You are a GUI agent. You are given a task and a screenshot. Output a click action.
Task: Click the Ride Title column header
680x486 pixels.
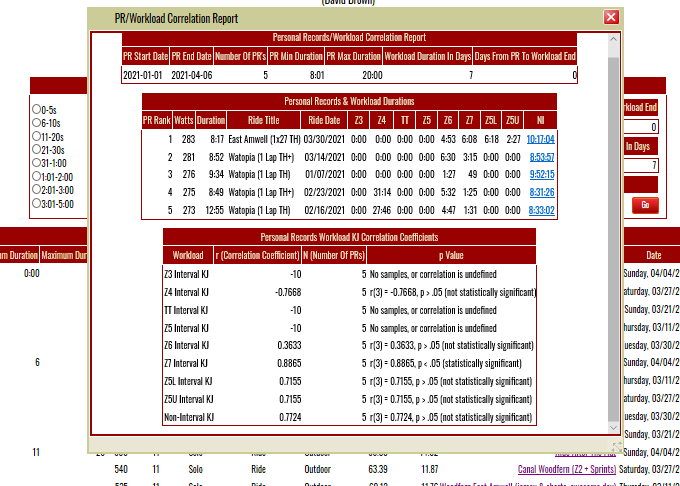(264, 120)
